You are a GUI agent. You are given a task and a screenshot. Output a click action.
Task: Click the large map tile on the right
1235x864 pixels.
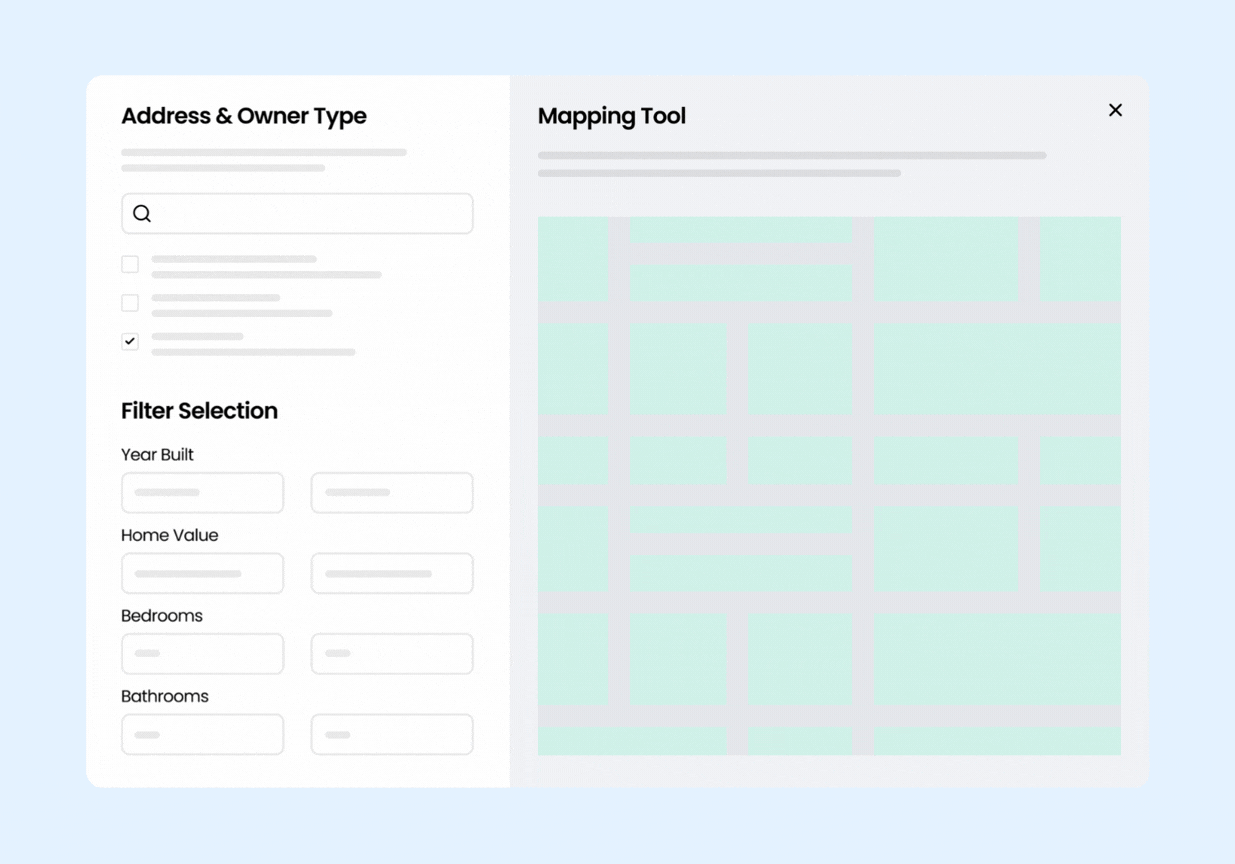pos(997,369)
